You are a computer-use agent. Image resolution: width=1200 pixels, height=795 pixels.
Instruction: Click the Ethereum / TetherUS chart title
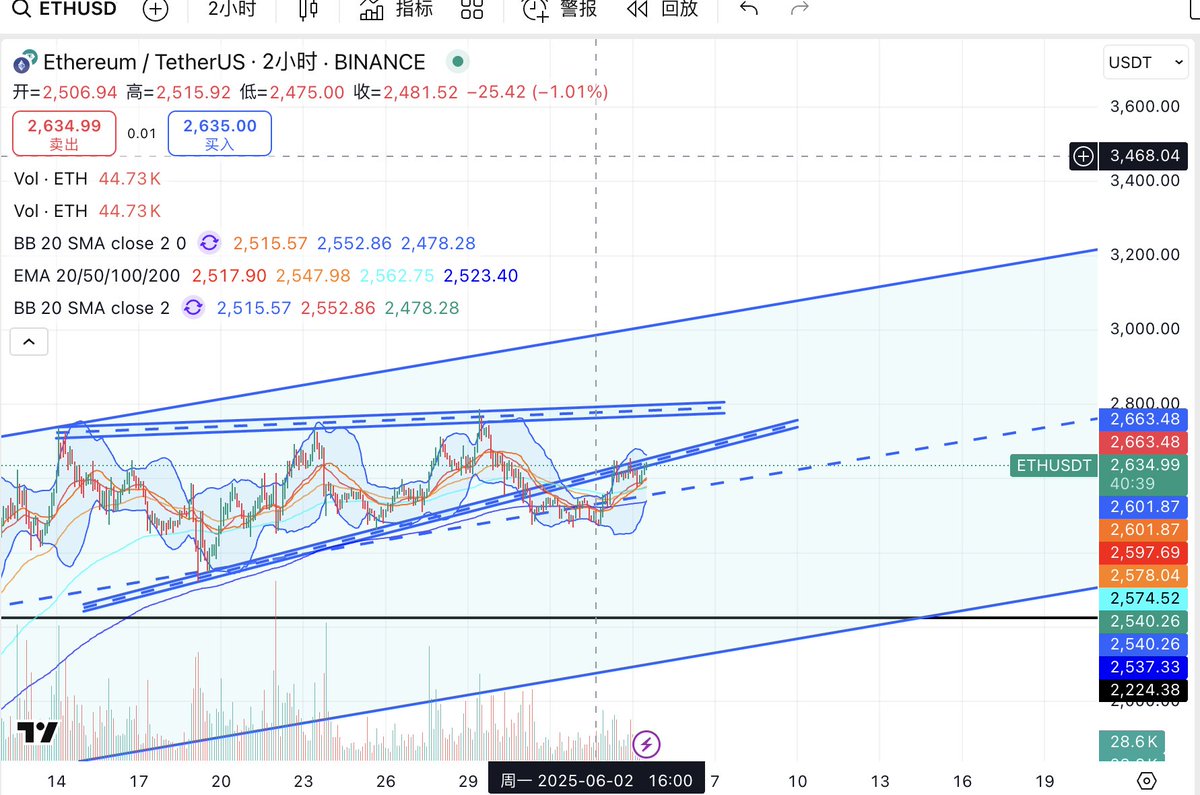(235, 62)
